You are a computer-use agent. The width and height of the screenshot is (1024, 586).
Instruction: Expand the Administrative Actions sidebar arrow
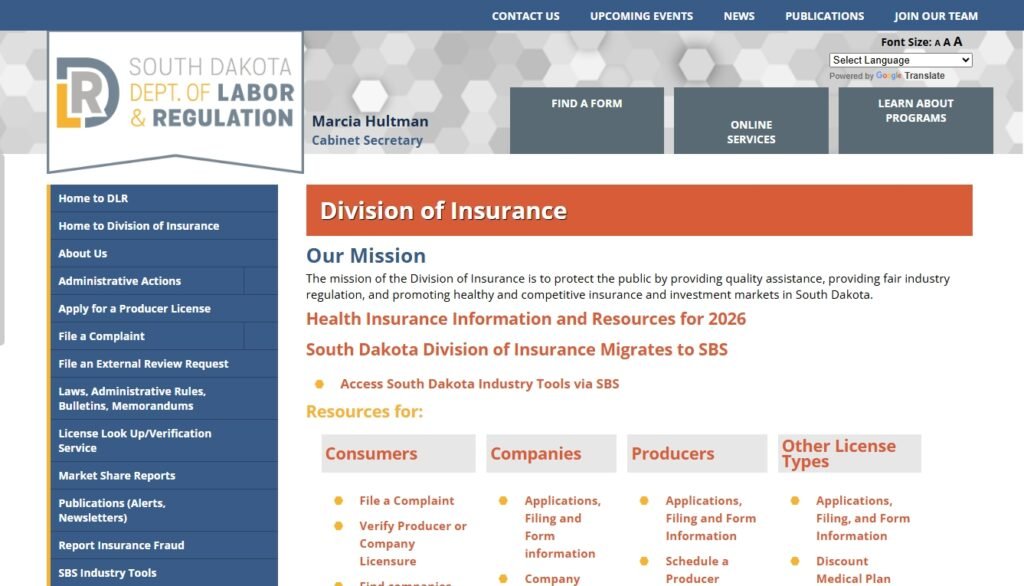(262, 281)
